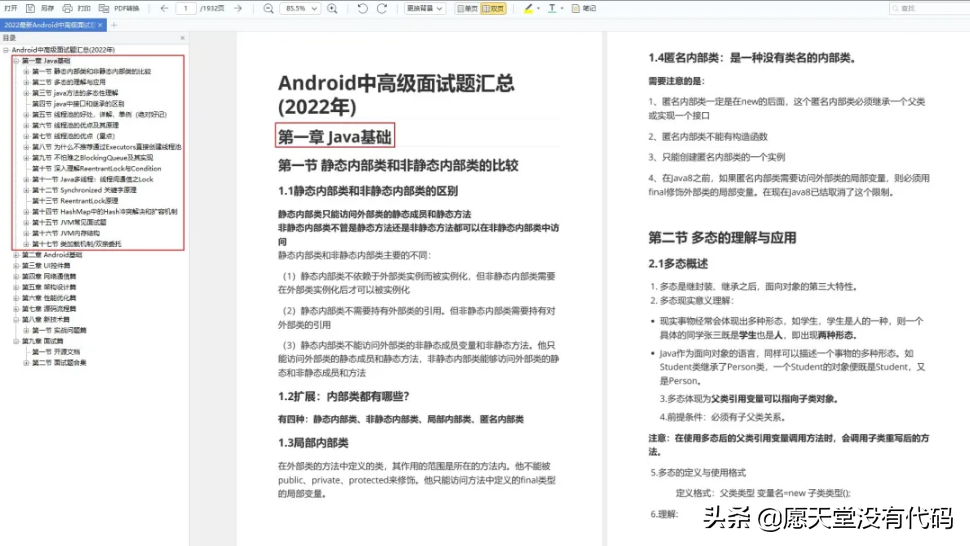Open outline item 第十三节 ReentrantLock原理
Viewport: 970px width, 546px height.
[x=75, y=201]
